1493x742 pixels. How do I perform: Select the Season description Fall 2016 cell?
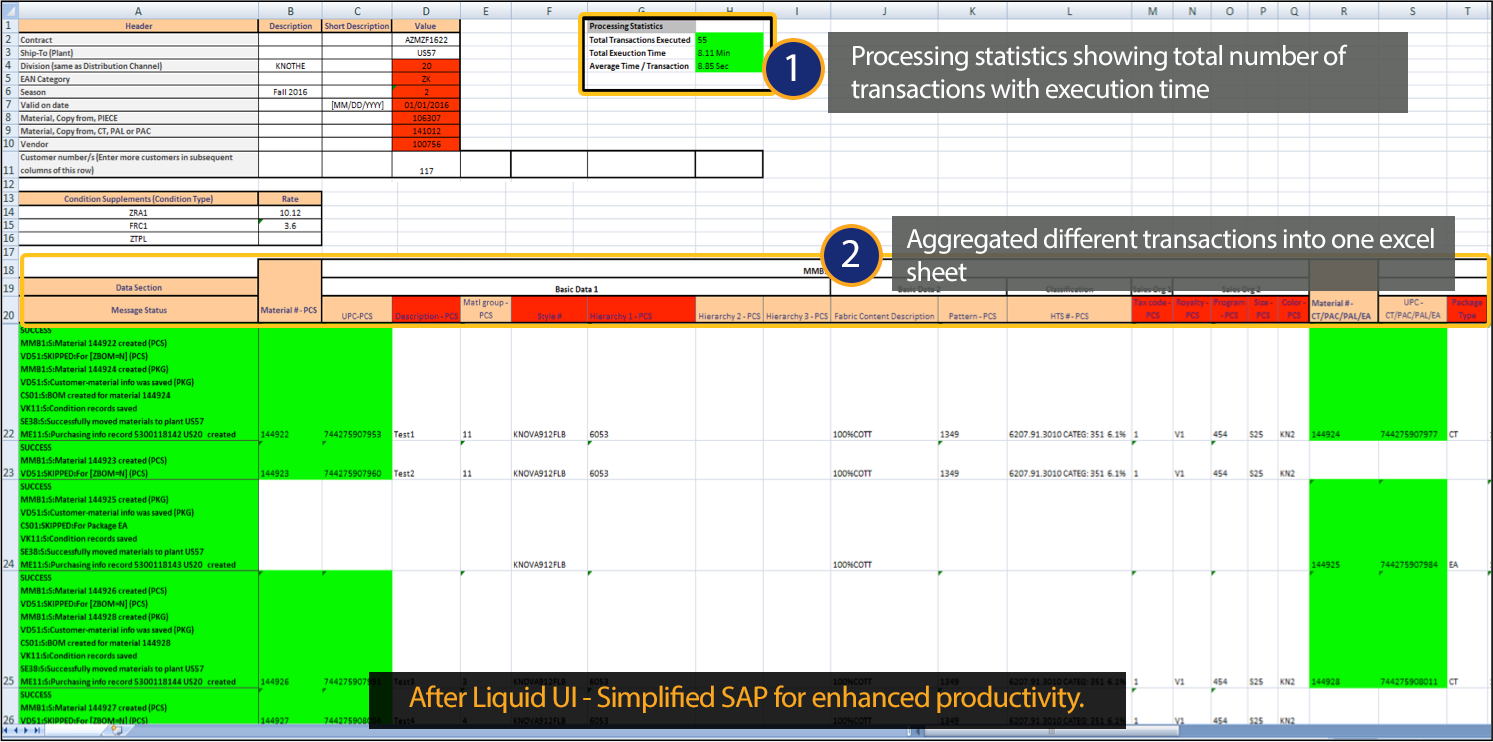(290, 92)
